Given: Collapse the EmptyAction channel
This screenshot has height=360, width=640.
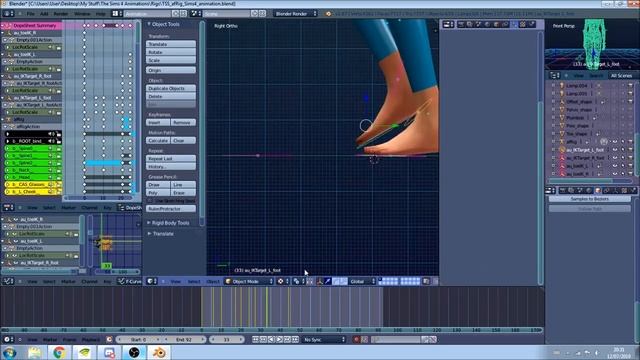Looking at the screenshot, I should point(5,62).
